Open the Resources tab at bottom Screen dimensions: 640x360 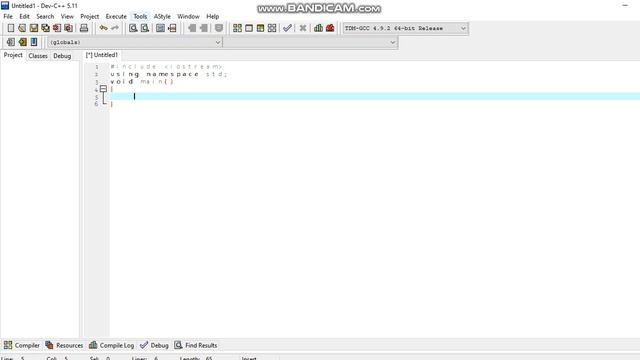tap(64, 345)
